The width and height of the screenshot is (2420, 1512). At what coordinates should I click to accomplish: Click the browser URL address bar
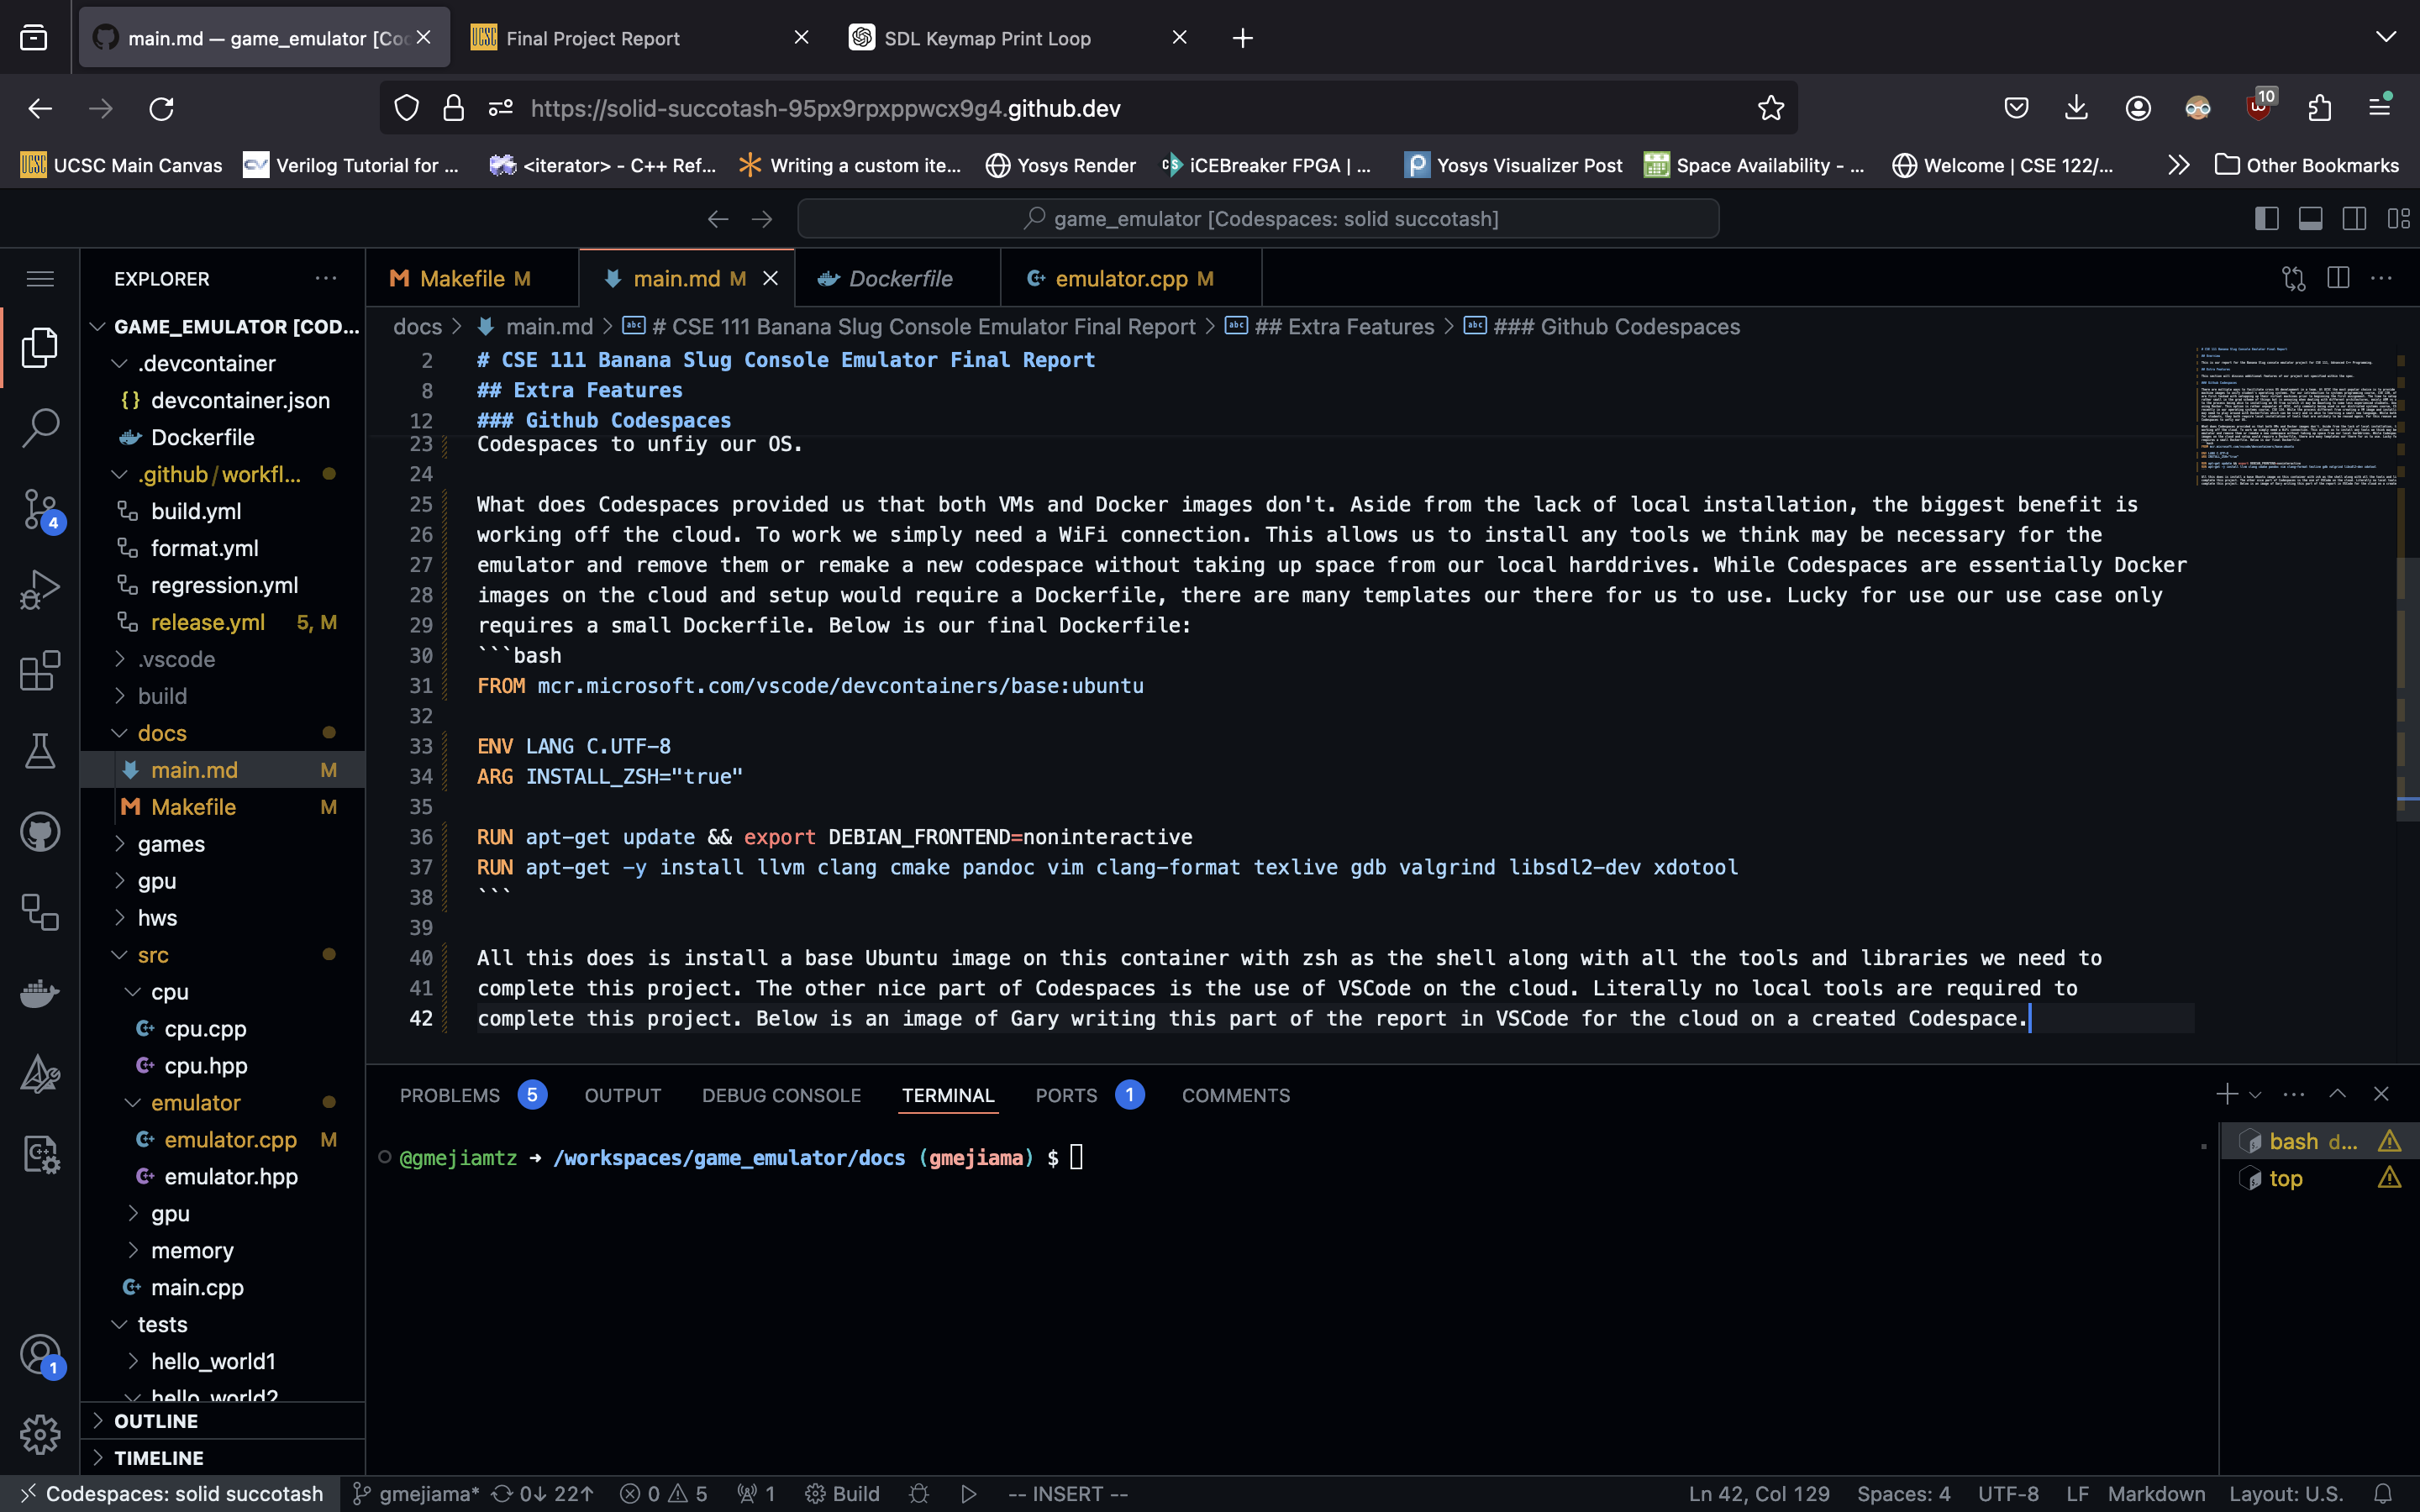(x=1088, y=108)
